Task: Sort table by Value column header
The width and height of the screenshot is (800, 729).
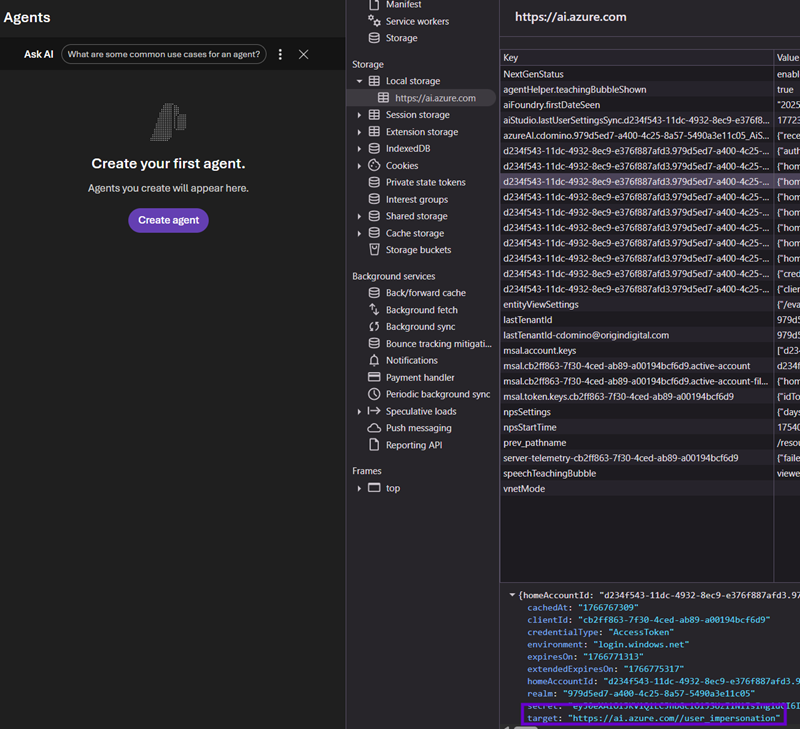Action: click(x=787, y=58)
